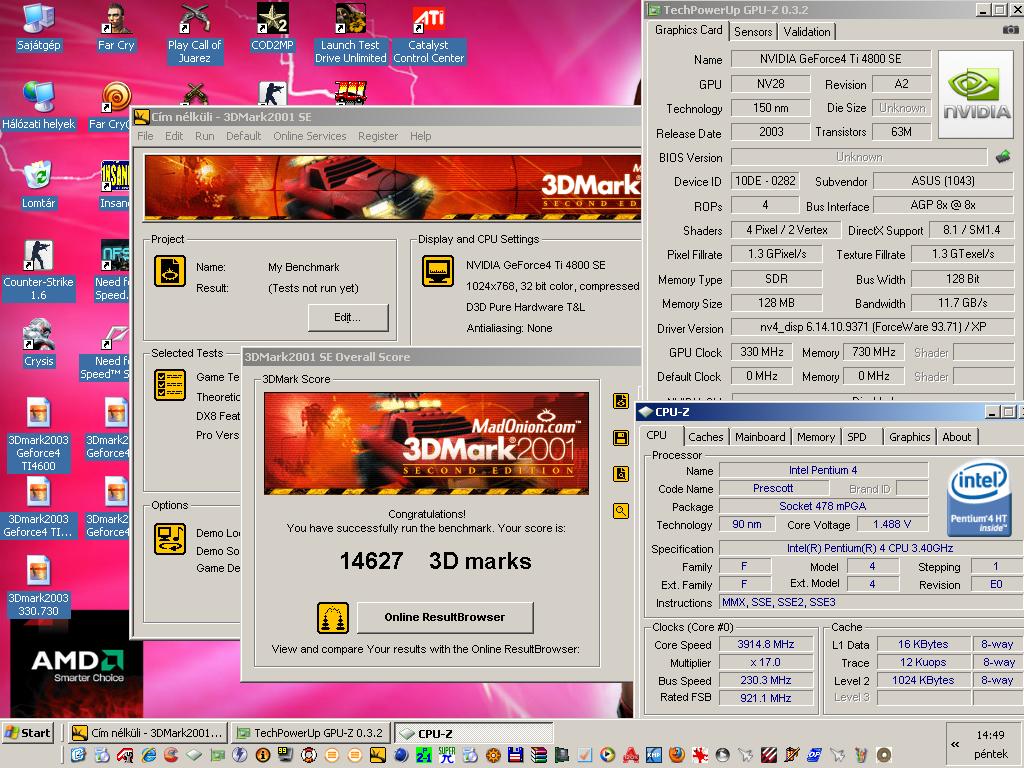Viewport: 1024px width, 768px height.
Task: Click the GPU-Z camera screenshot icon
Action: (x=1010, y=30)
